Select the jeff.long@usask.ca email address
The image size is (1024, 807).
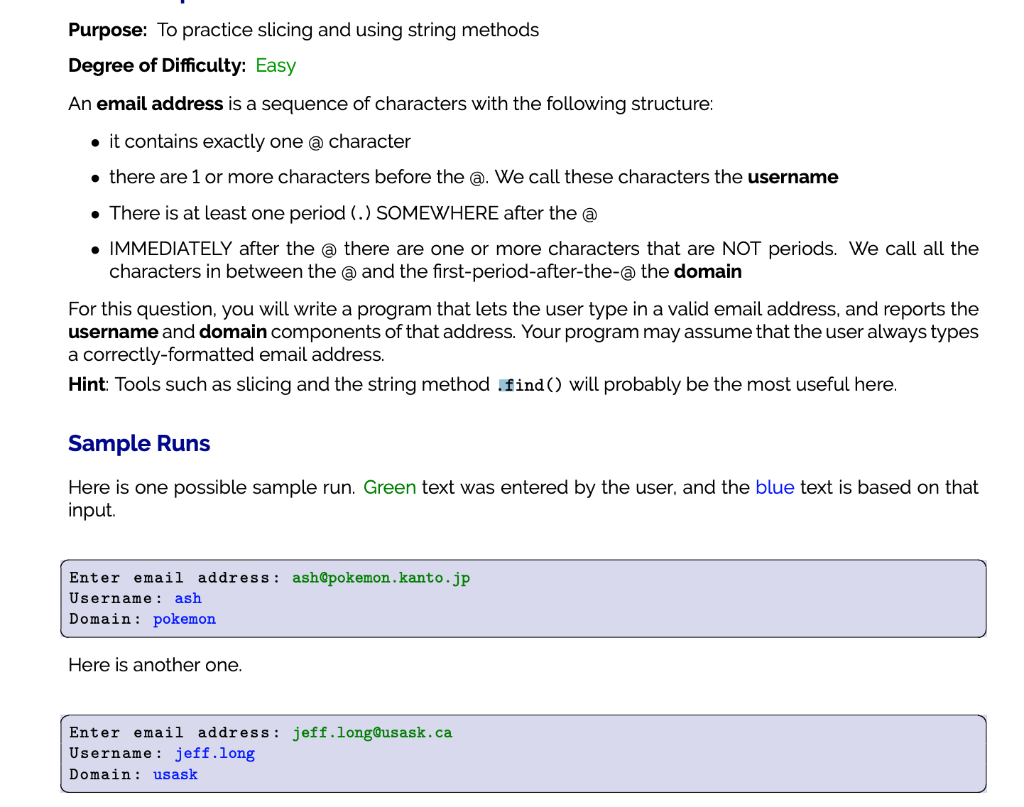pyautogui.click(x=372, y=732)
